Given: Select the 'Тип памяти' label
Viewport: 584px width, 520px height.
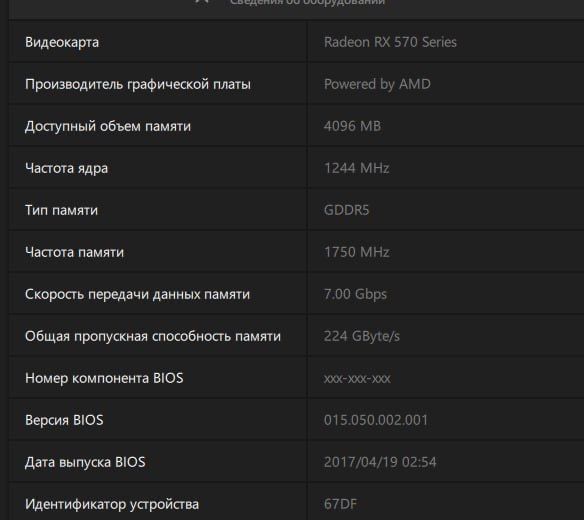Looking at the screenshot, I should tap(61, 210).
